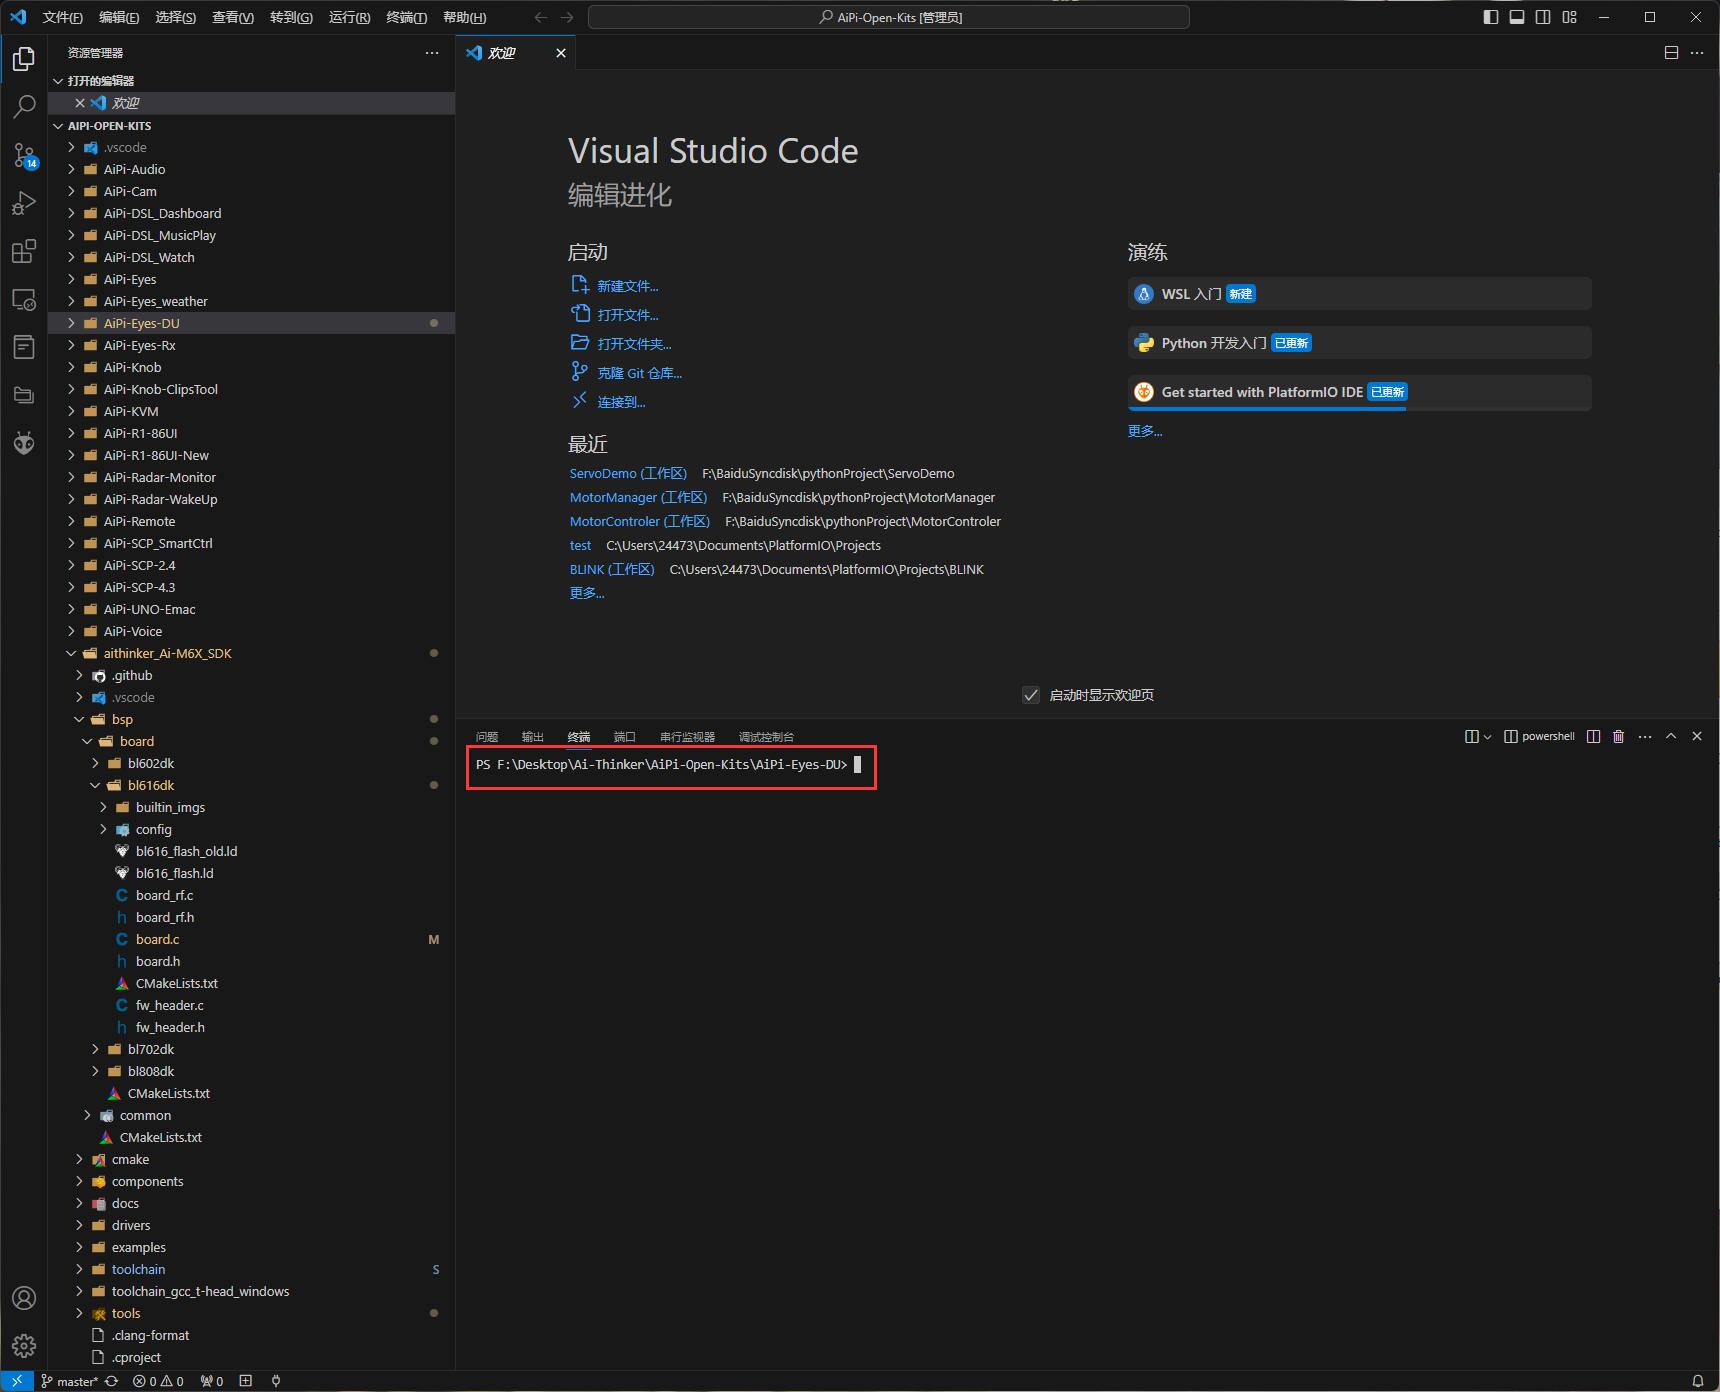
Task: Open the notifications bell in status bar
Action: click(x=1697, y=1381)
